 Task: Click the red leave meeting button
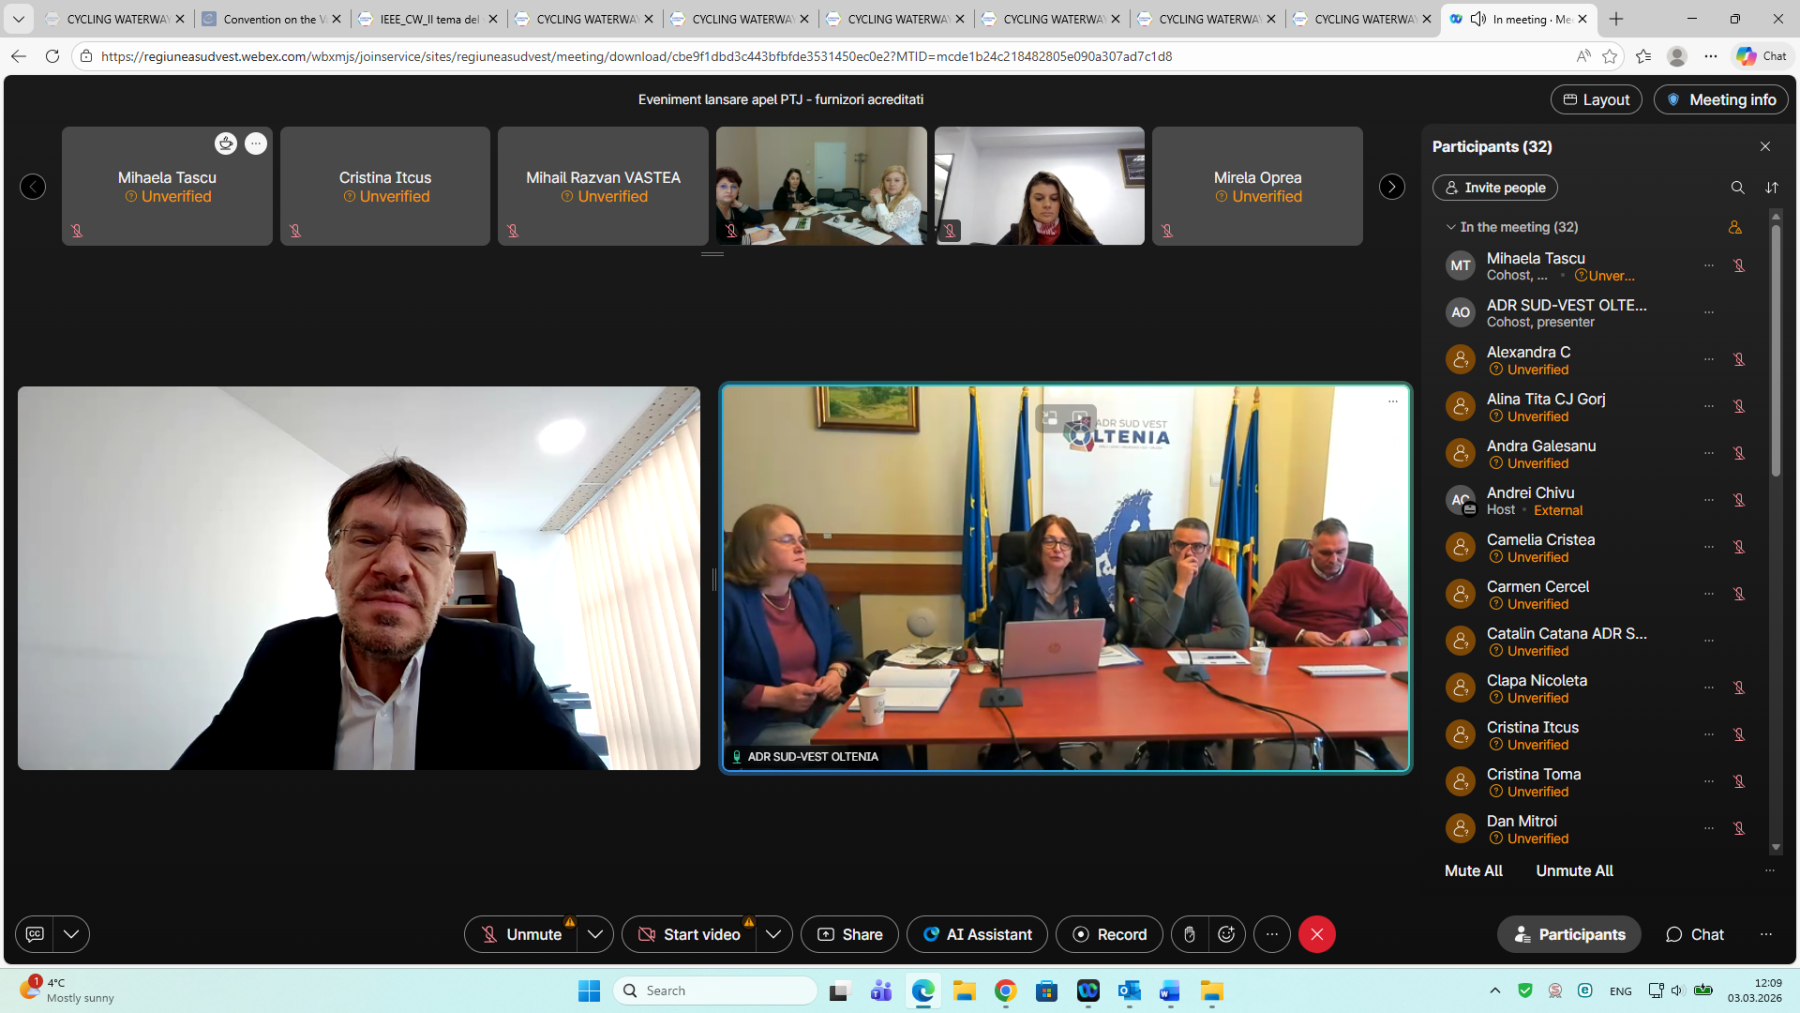[x=1316, y=934]
